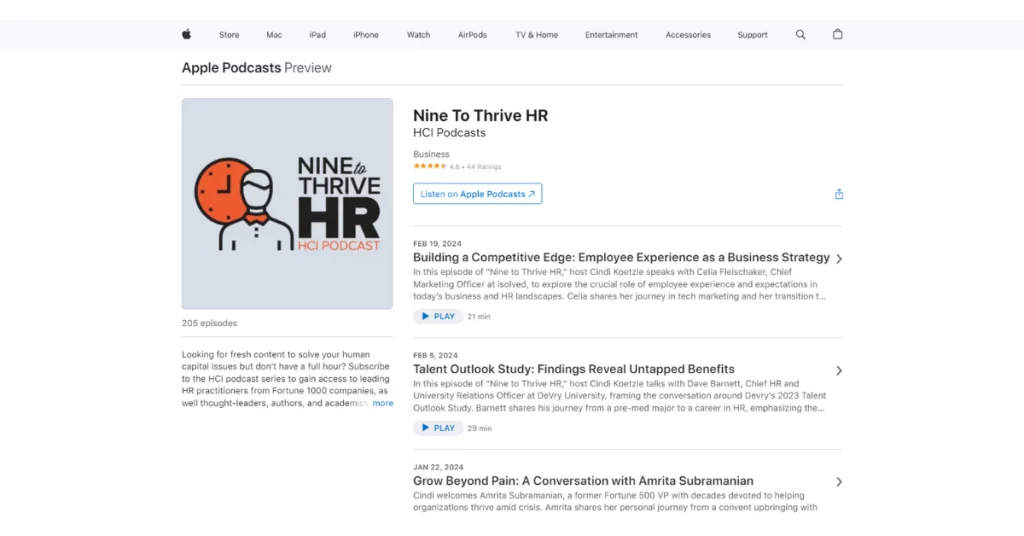The height and width of the screenshot is (536, 1024).
Task: Click the JAN 22, 2024 date
Action: [438, 467]
